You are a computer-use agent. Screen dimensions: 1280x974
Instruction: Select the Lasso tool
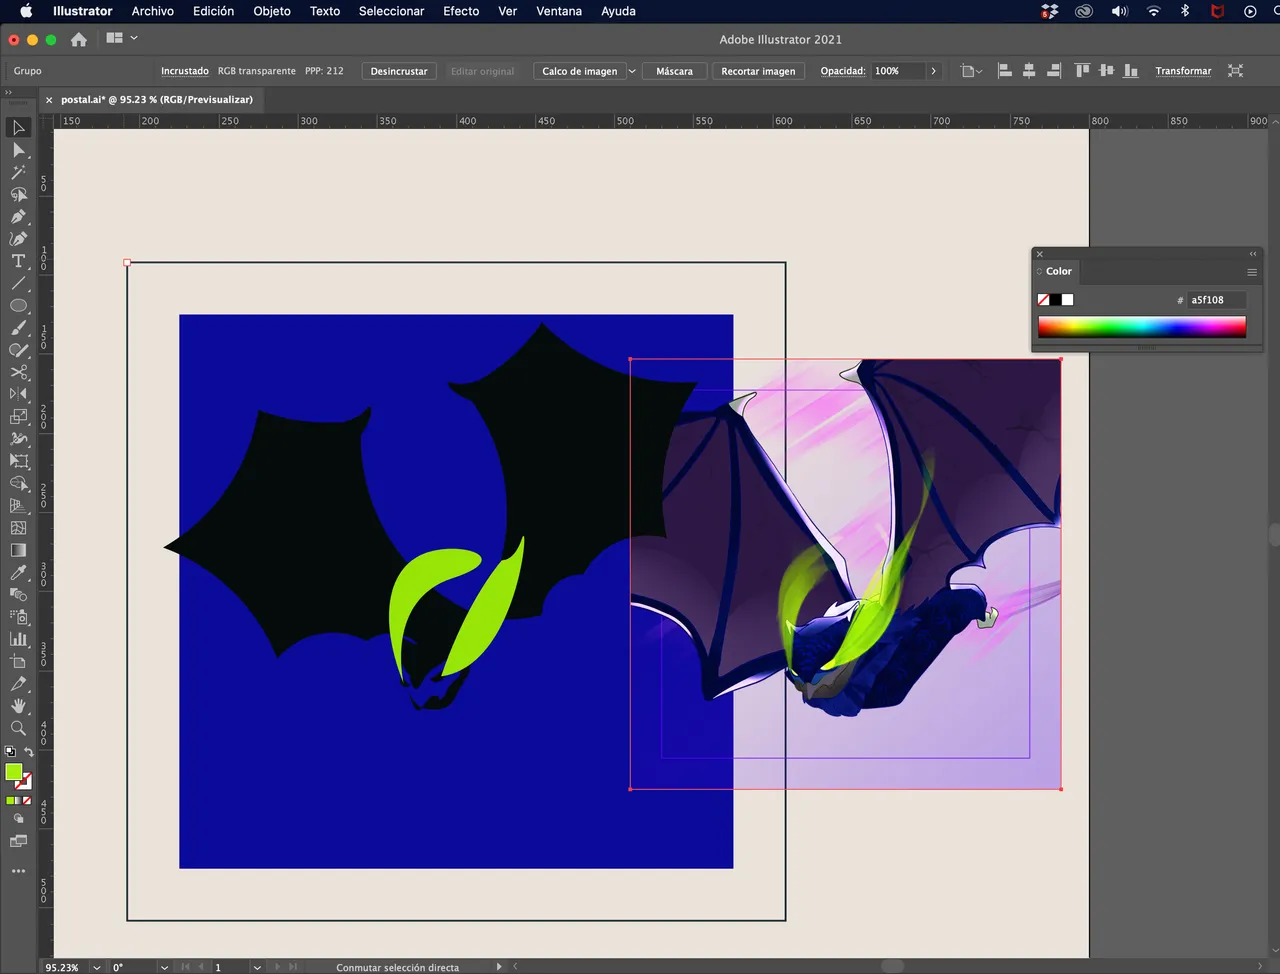tap(18, 194)
